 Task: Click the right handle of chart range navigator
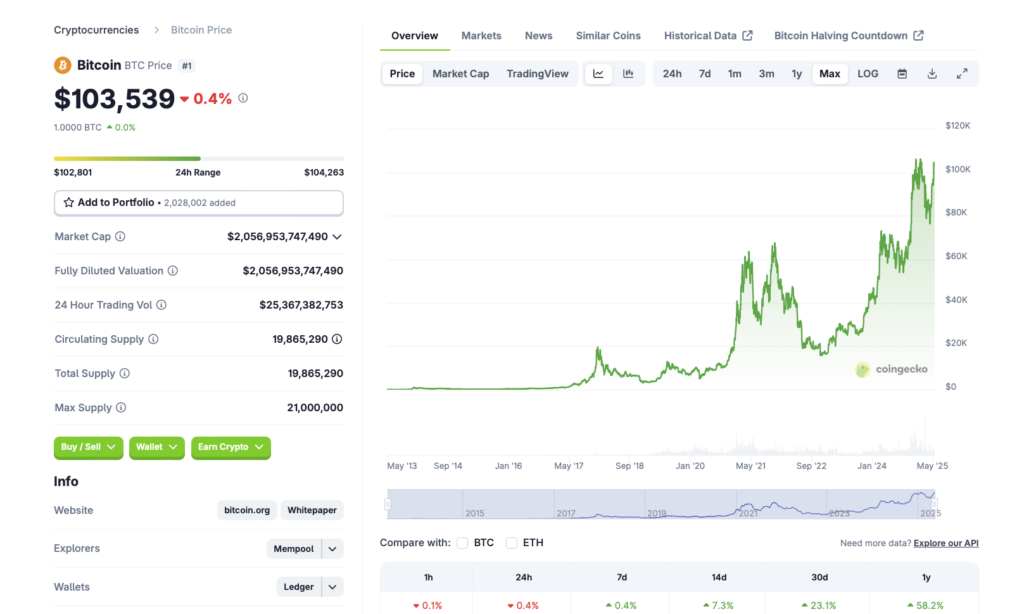tap(935, 504)
